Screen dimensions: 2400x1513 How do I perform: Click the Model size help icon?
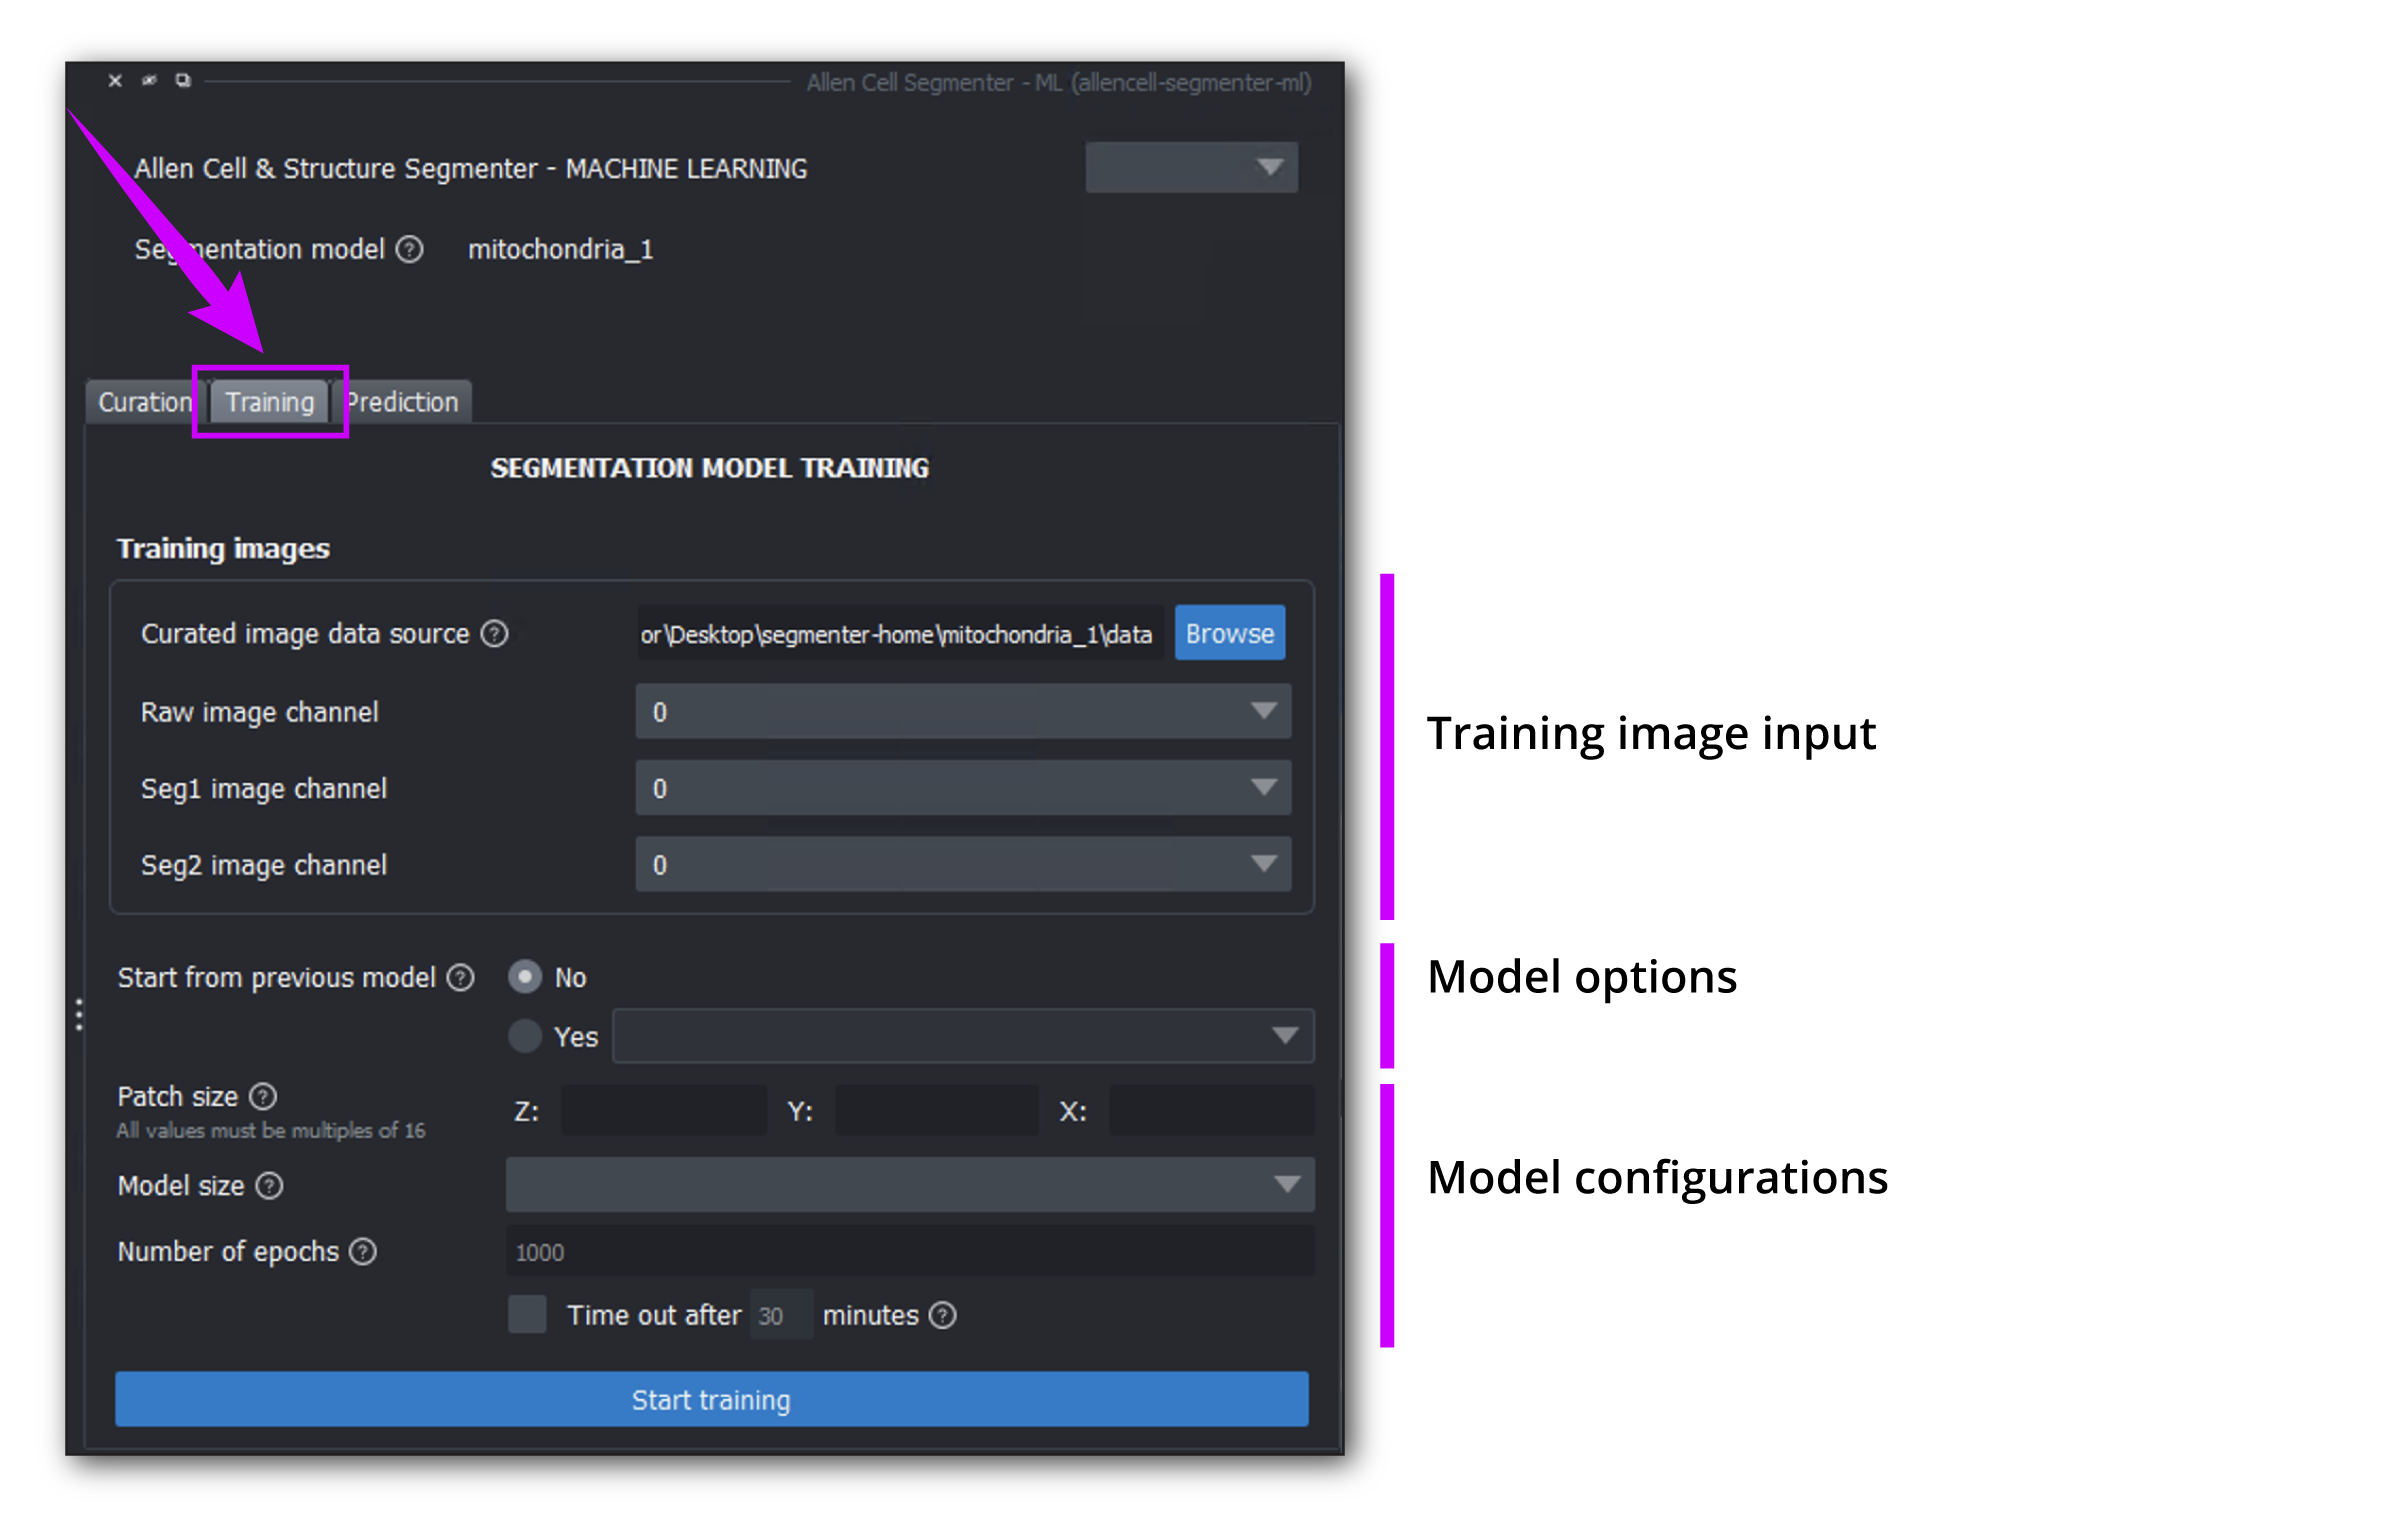coord(269,1185)
